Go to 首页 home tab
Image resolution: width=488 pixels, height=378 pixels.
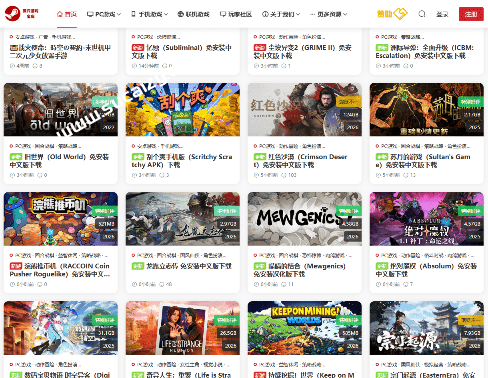click(x=67, y=14)
